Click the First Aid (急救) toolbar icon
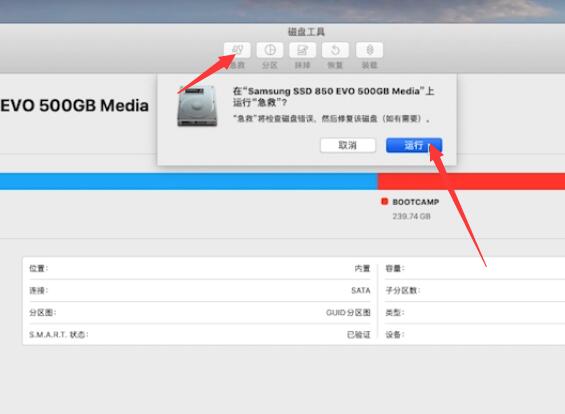The width and height of the screenshot is (565, 414). pos(237,50)
